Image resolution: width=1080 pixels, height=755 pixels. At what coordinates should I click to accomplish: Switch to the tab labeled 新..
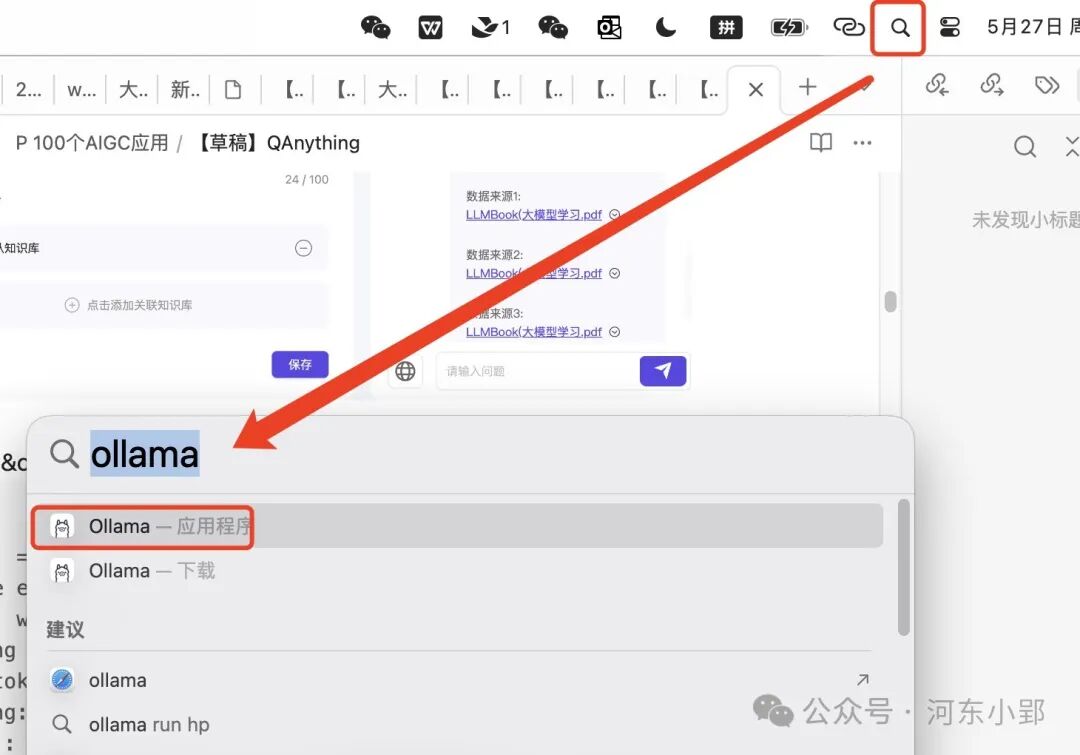pos(185,90)
